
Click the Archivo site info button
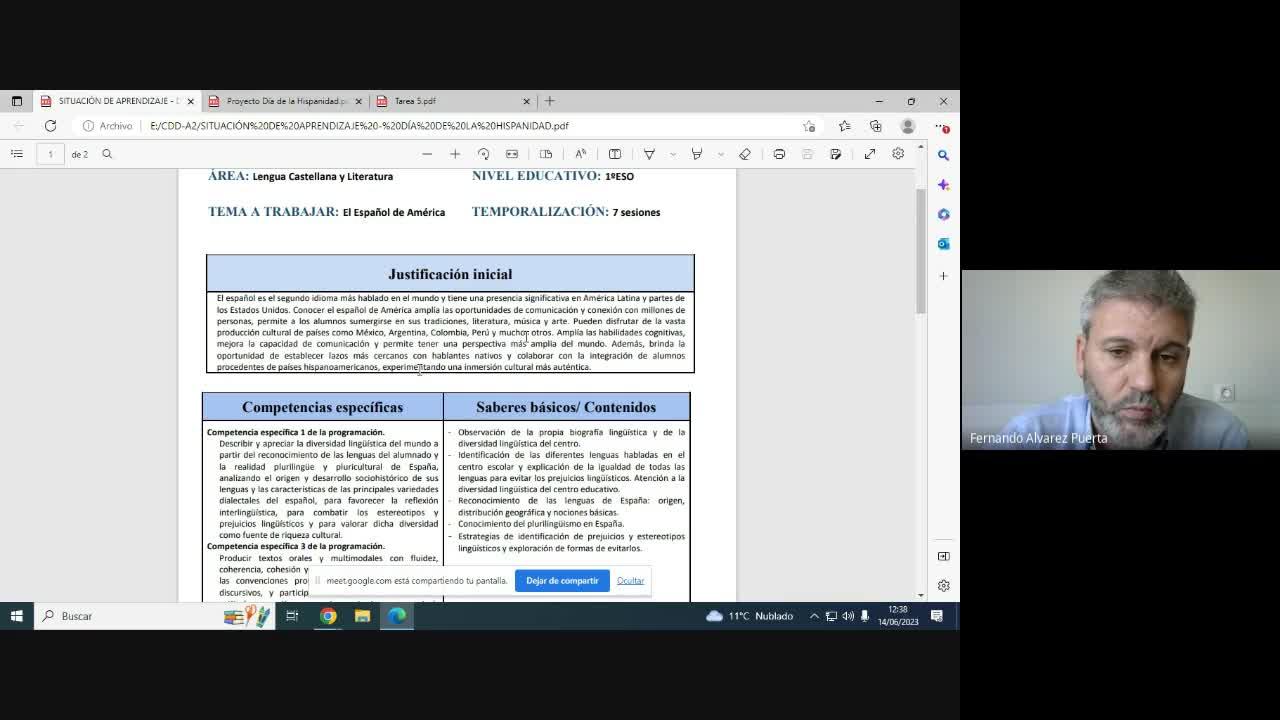click(x=107, y=126)
